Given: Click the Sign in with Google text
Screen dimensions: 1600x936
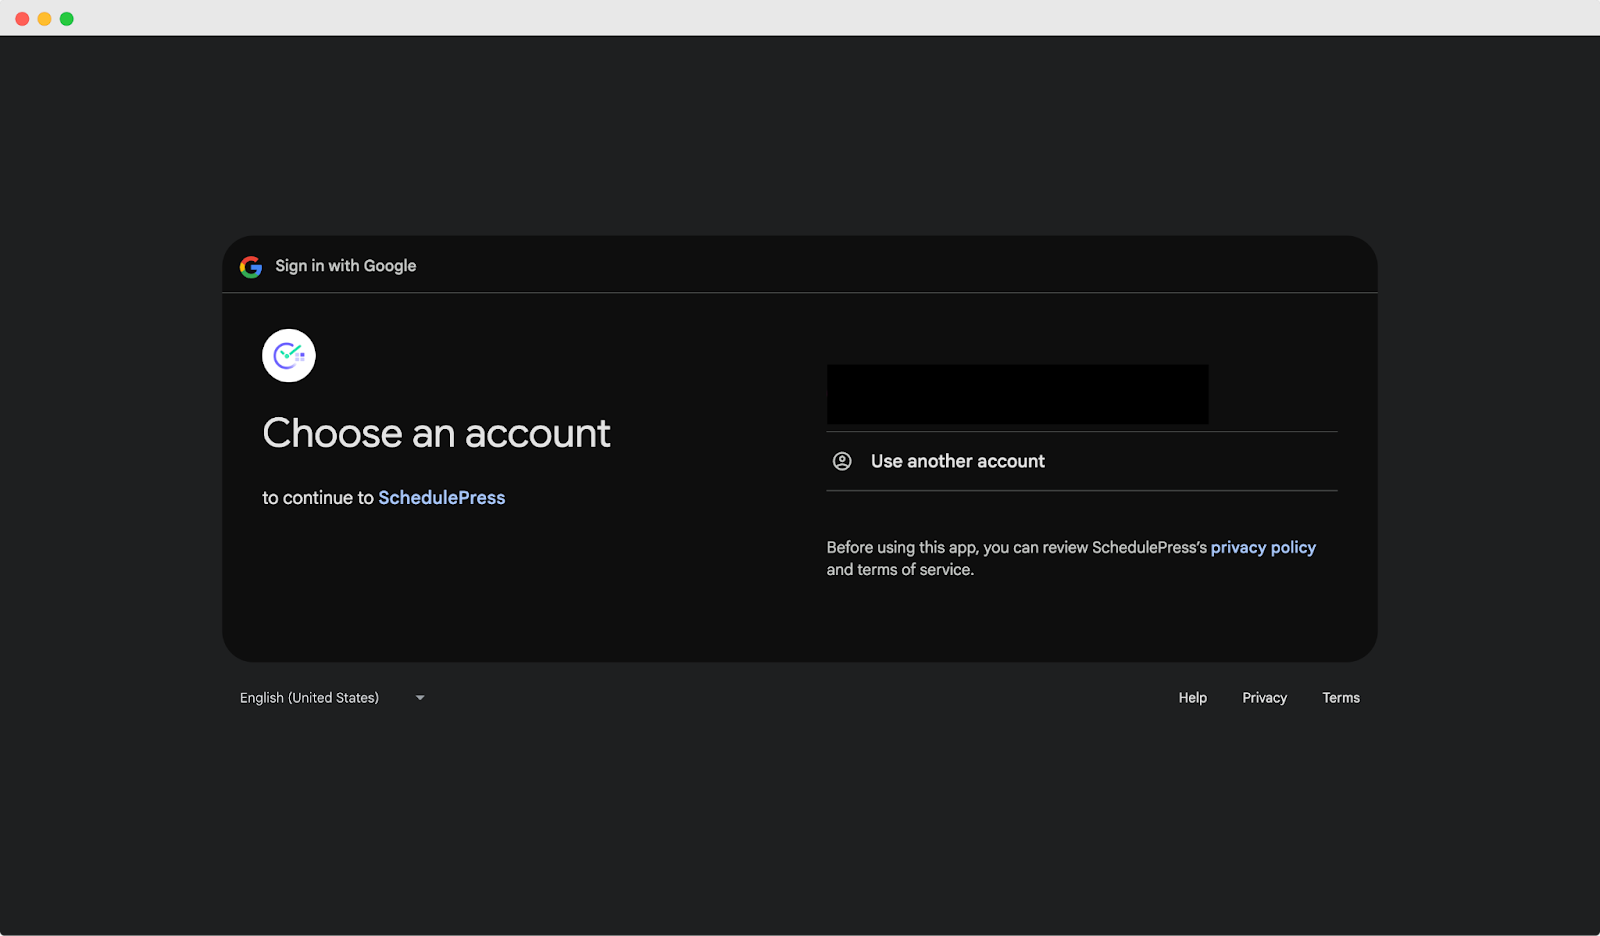Looking at the screenshot, I should click(x=346, y=266).
